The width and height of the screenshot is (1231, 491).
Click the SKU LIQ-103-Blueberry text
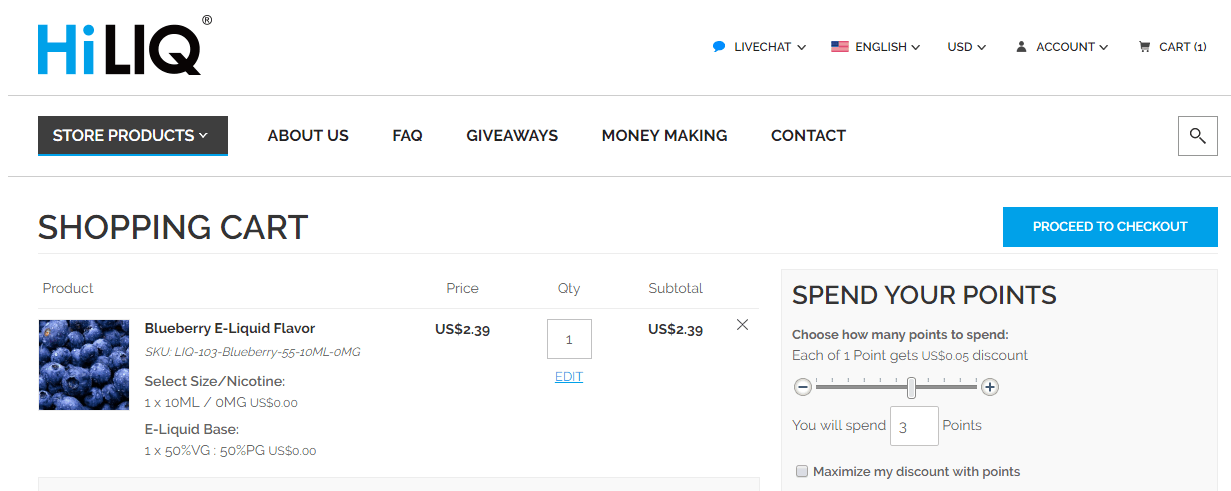[x=252, y=352]
